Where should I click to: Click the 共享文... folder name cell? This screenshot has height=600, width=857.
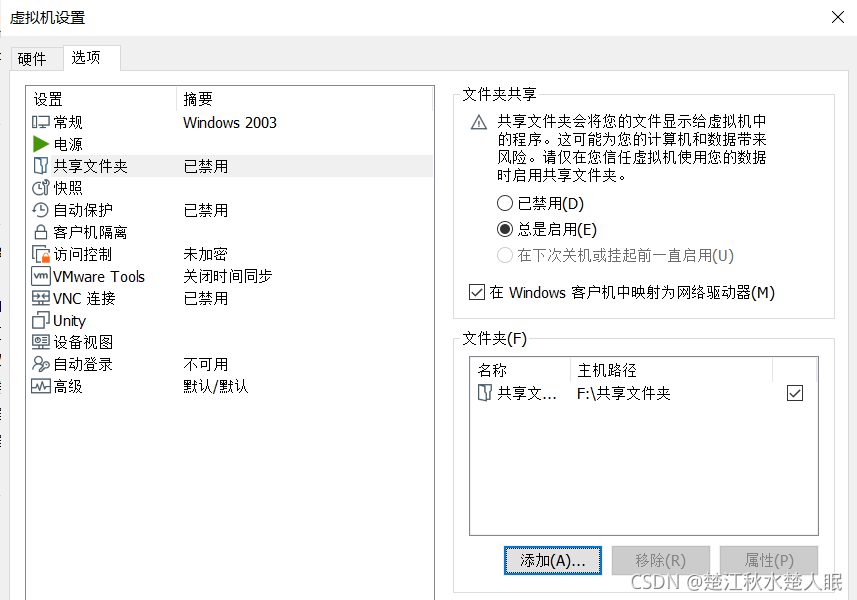(527, 393)
